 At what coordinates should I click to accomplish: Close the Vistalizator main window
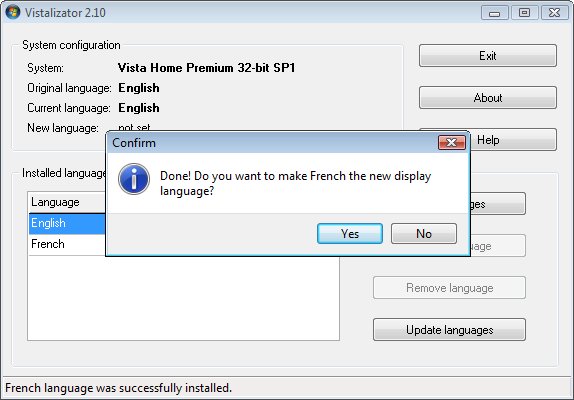[x=554, y=13]
